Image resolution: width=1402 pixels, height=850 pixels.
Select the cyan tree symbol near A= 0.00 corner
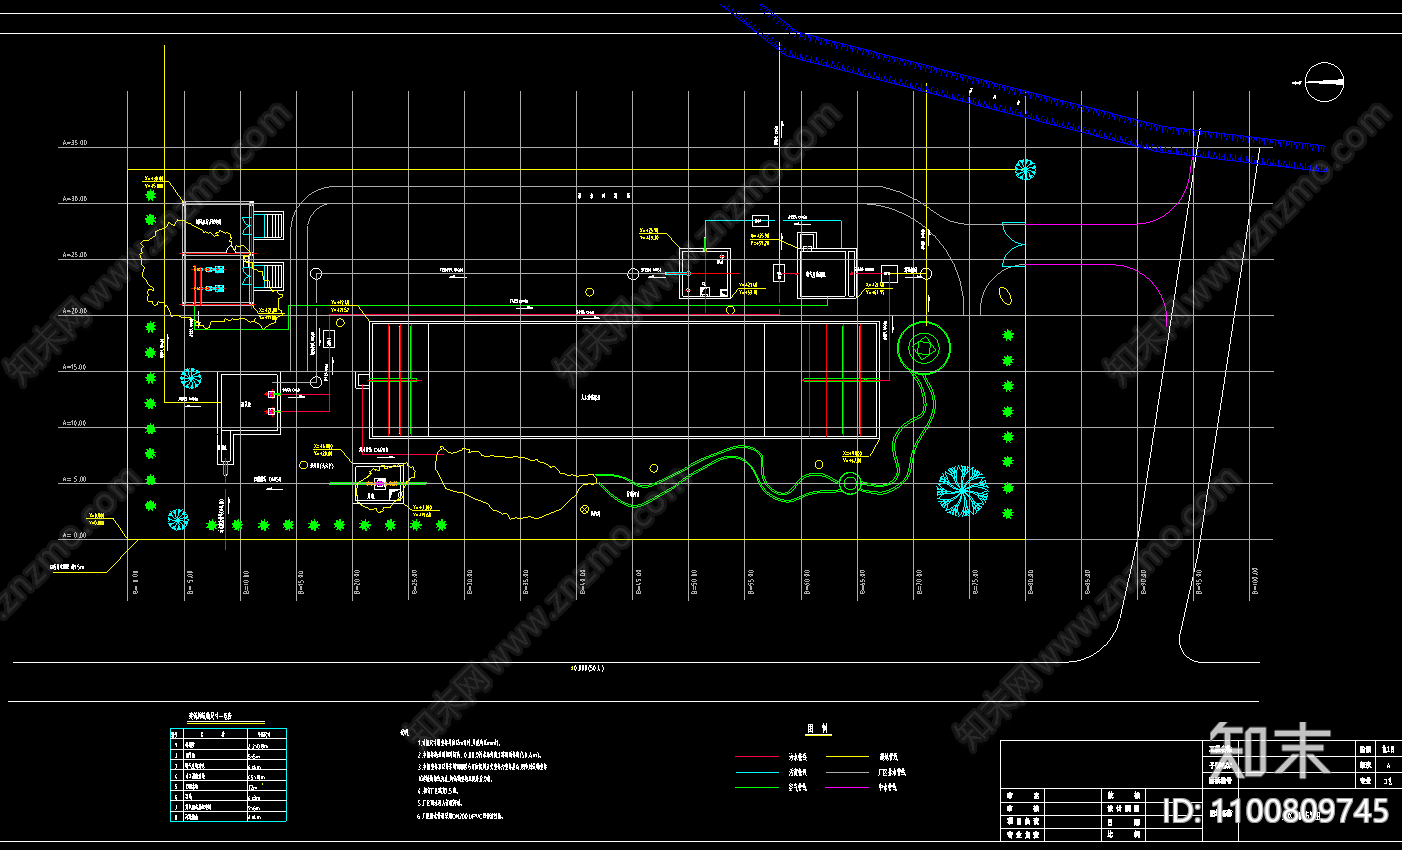178,519
